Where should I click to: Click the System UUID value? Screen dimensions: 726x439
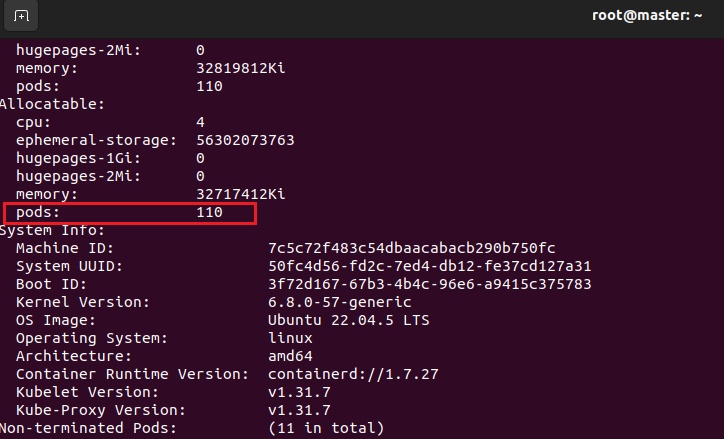(x=430, y=266)
